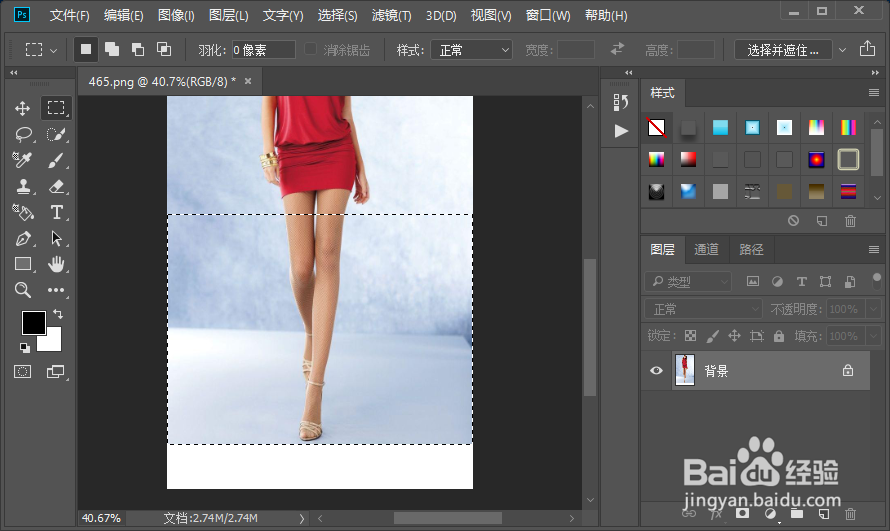Open the 样式 style dropdown
Viewport: 890px width, 531px height.
coord(472,49)
